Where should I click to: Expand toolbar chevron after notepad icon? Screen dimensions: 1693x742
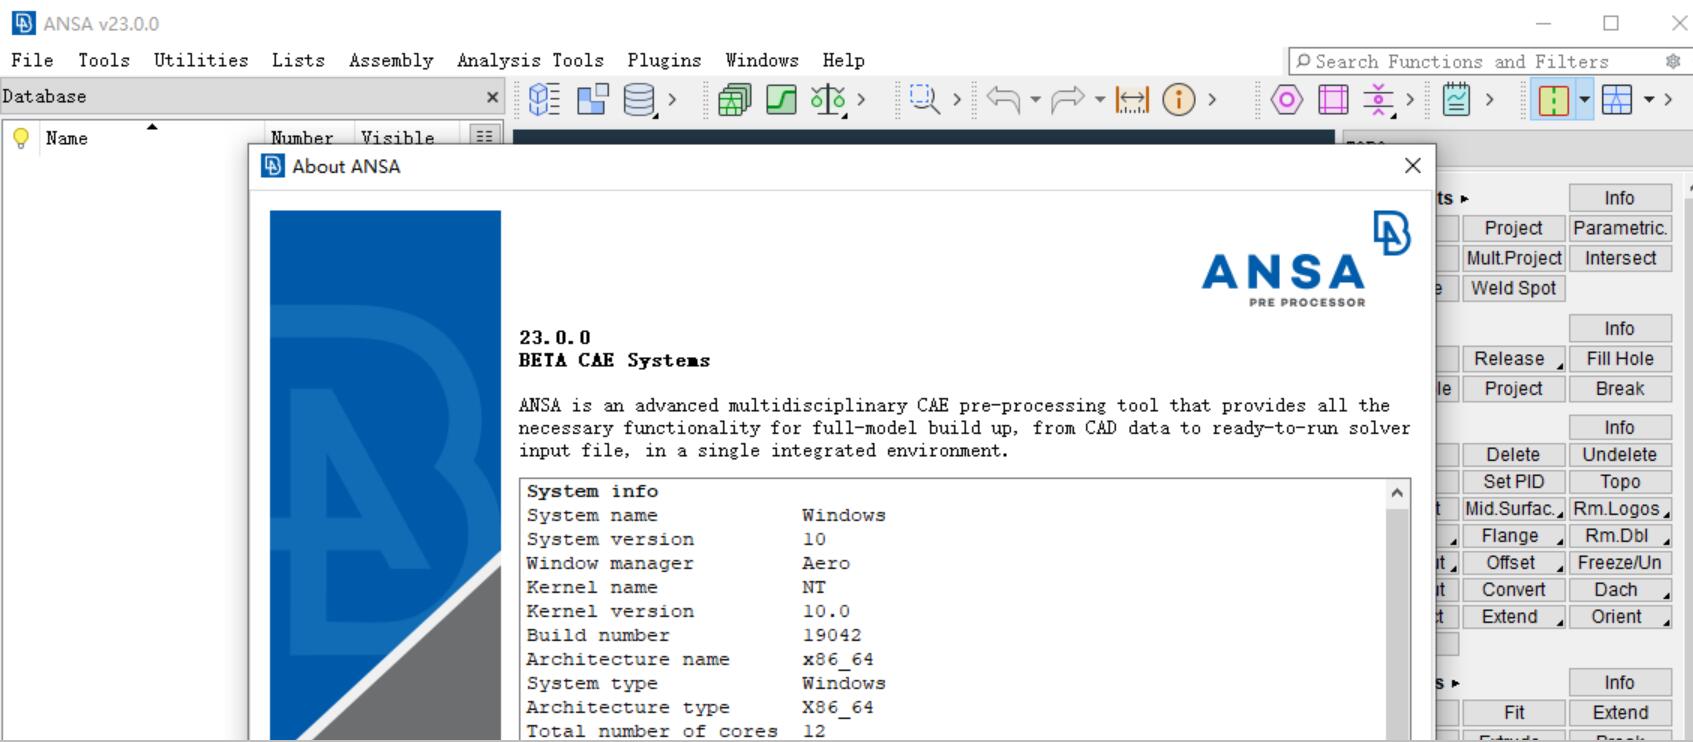[1490, 99]
